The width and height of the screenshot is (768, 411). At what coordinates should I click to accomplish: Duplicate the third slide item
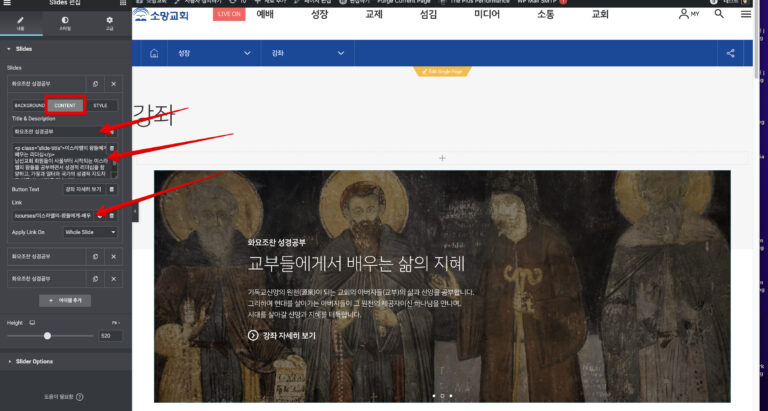tap(96, 279)
